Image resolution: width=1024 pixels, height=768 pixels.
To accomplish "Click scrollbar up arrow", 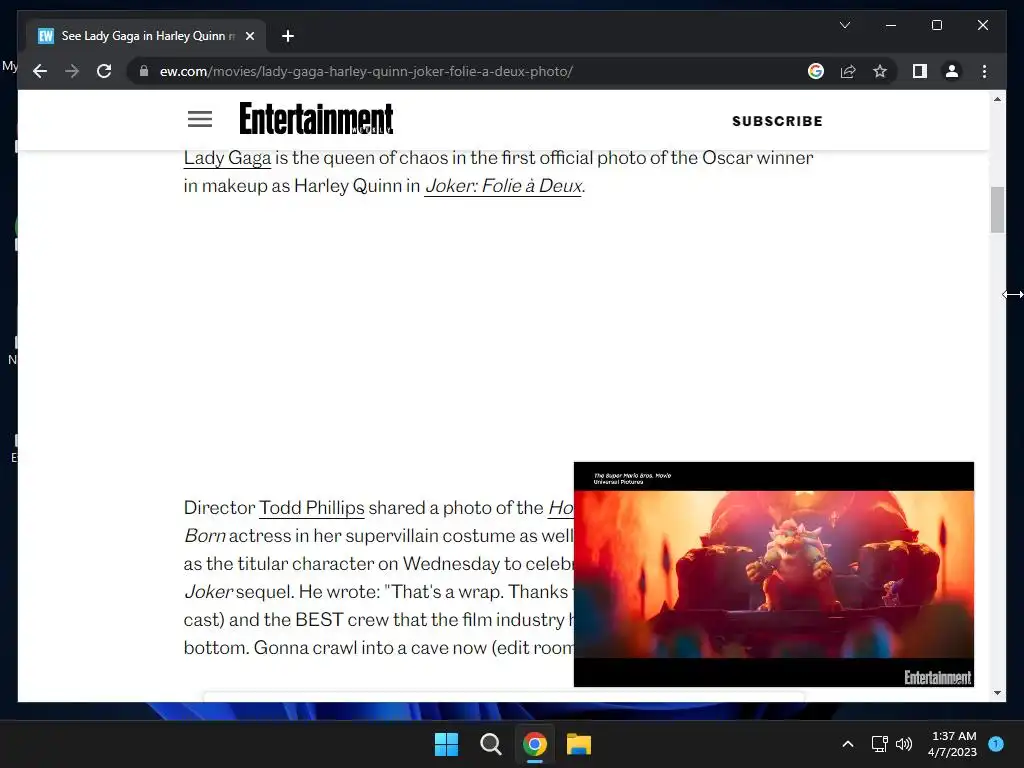I will click(997, 99).
